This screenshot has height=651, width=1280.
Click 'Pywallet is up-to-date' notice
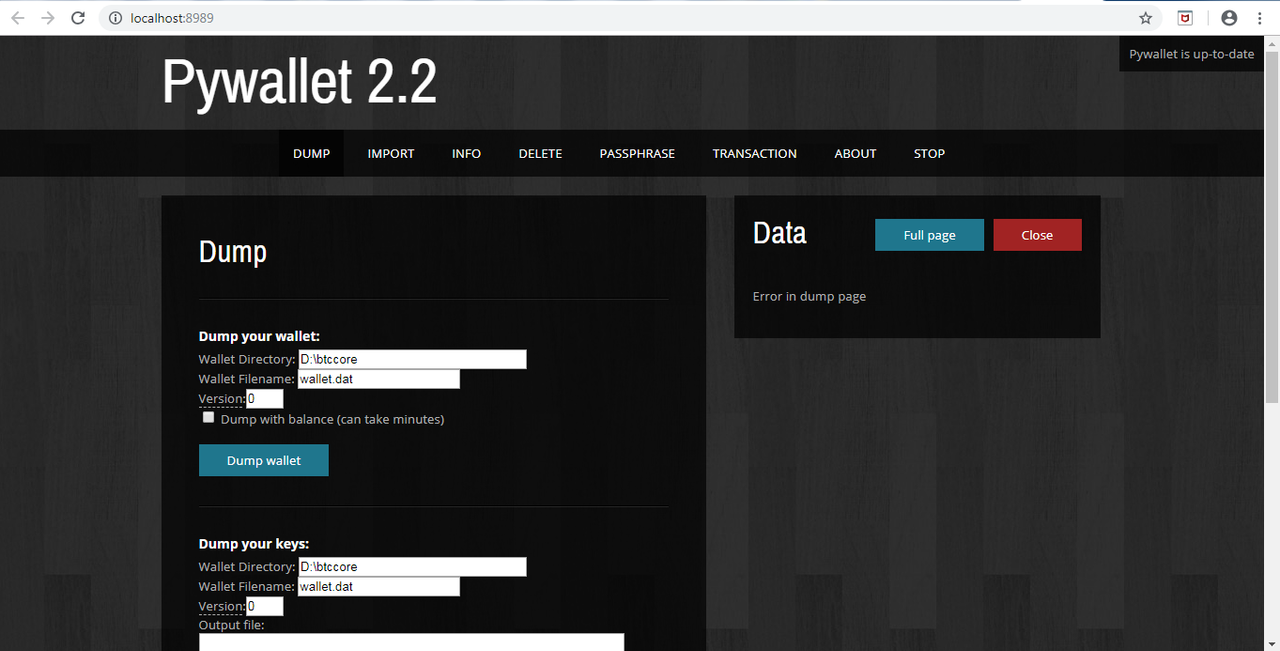pyautogui.click(x=1192, y=54)
